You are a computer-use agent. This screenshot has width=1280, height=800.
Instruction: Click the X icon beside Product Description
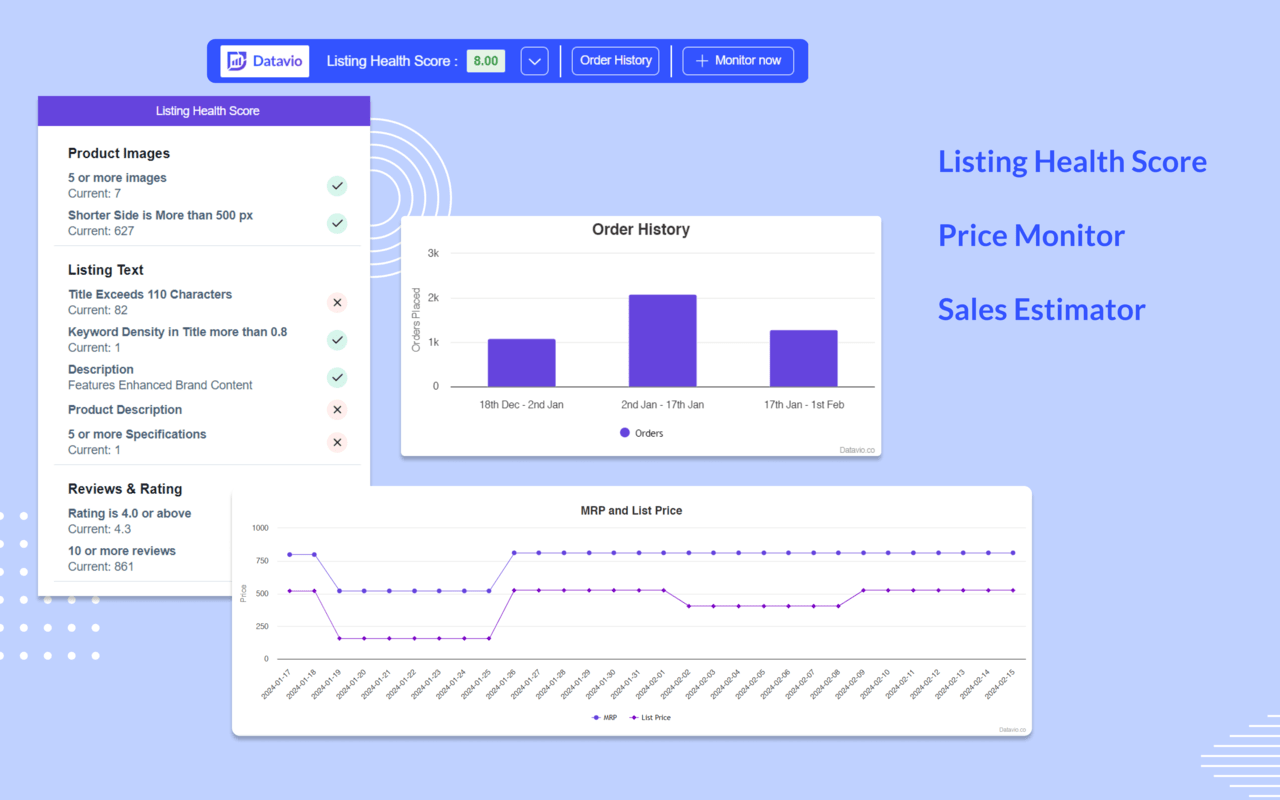point(337,409)
